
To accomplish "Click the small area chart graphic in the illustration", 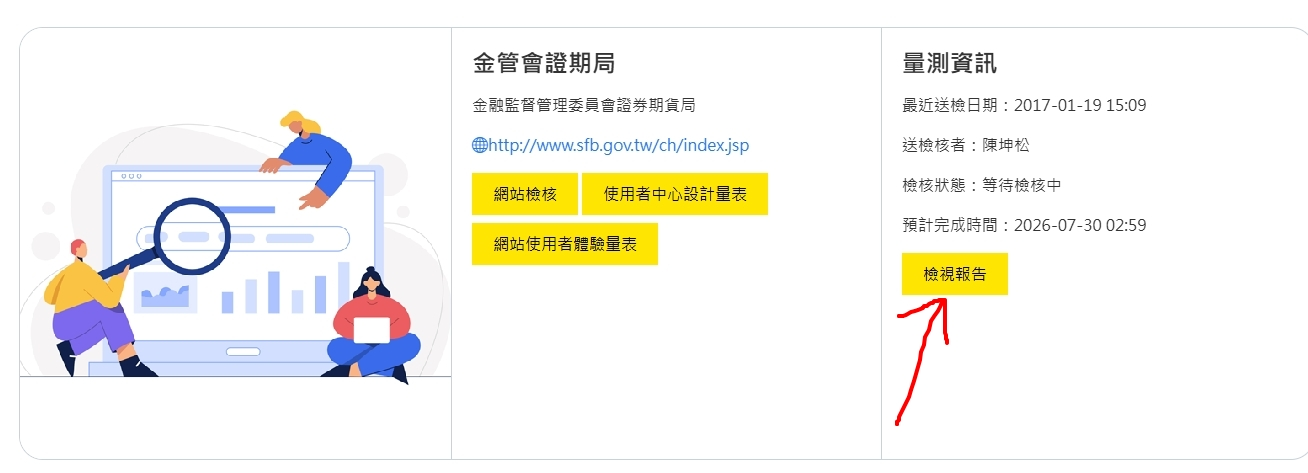I will tap(165, 294).
